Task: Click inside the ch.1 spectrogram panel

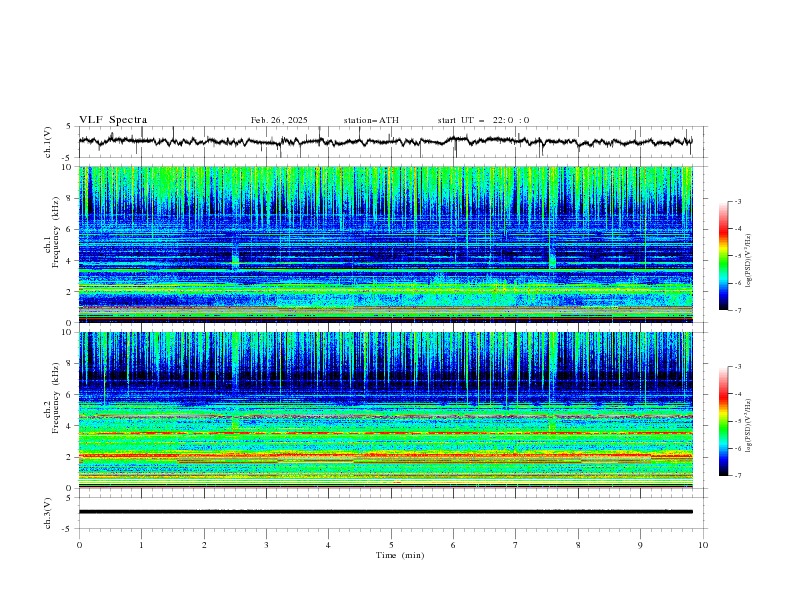Action: (x=385, y=244)
